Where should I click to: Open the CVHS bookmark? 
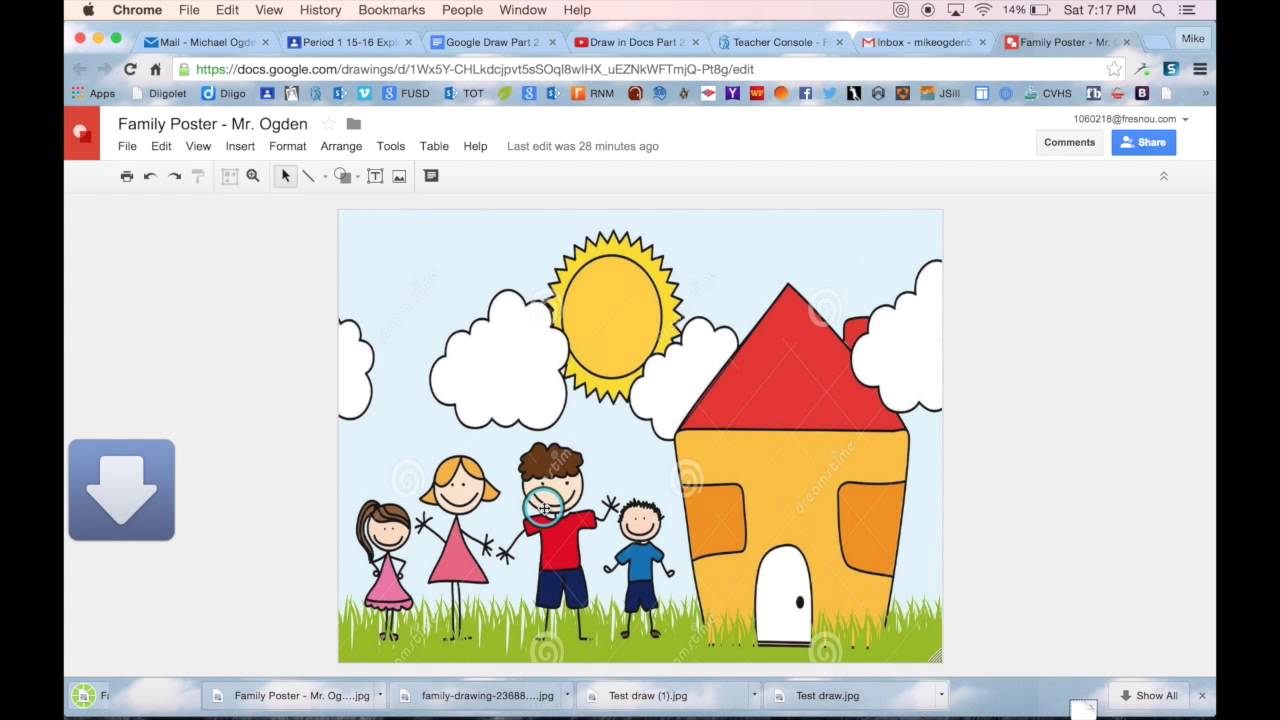(x=1047, y=93)
